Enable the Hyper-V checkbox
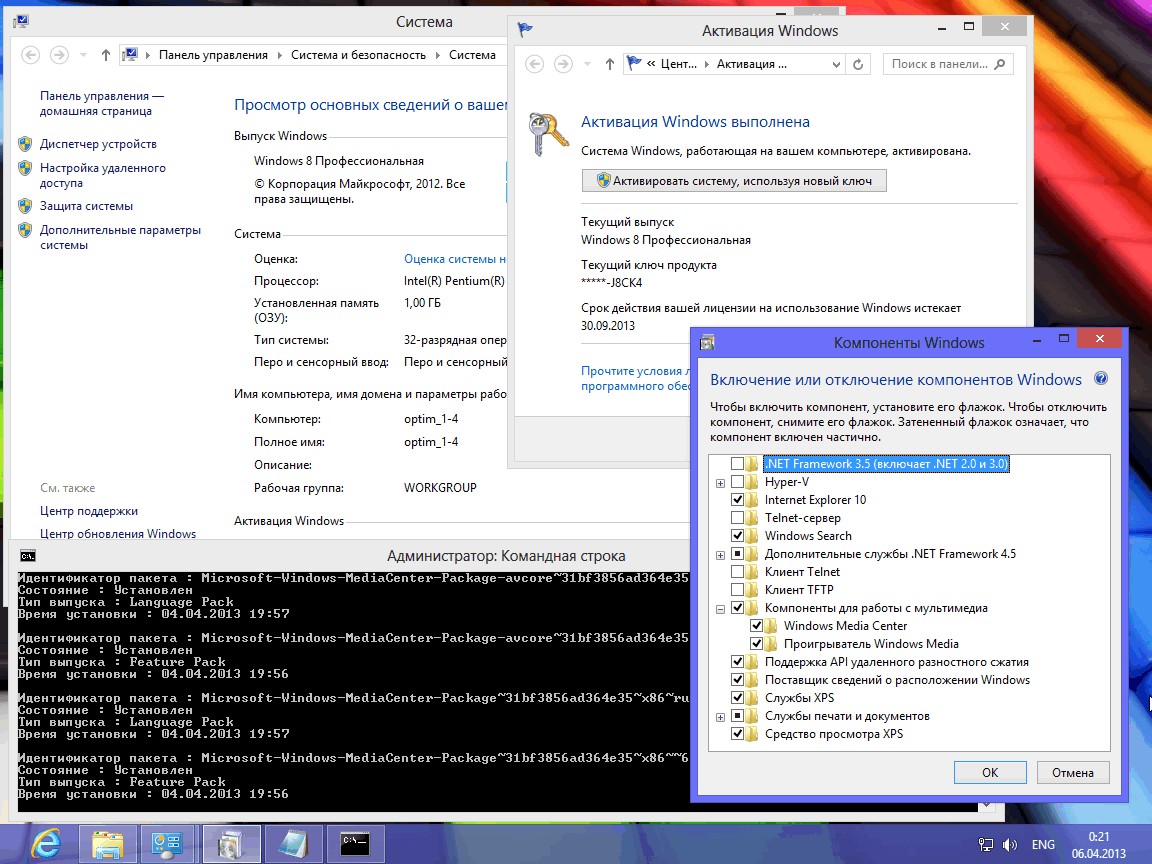1152x864 pixels. pos(737,482)
